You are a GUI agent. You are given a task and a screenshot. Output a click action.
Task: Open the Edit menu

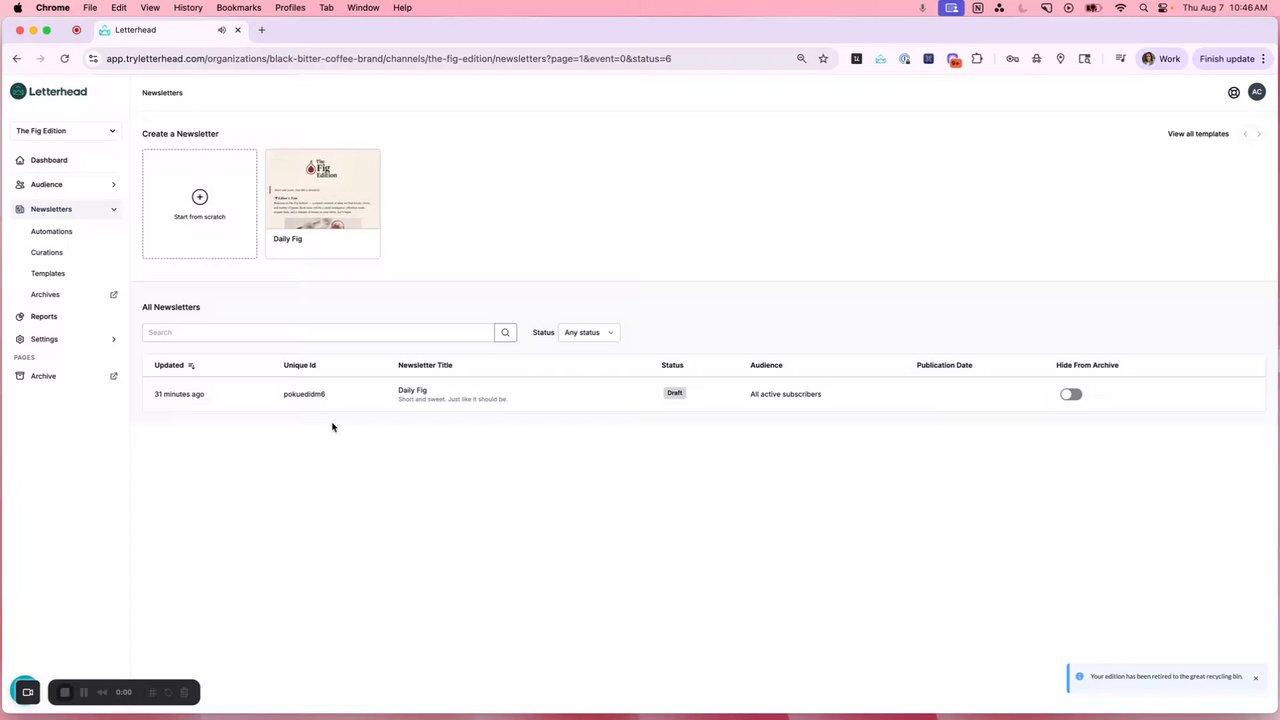[x=119, y=8]
